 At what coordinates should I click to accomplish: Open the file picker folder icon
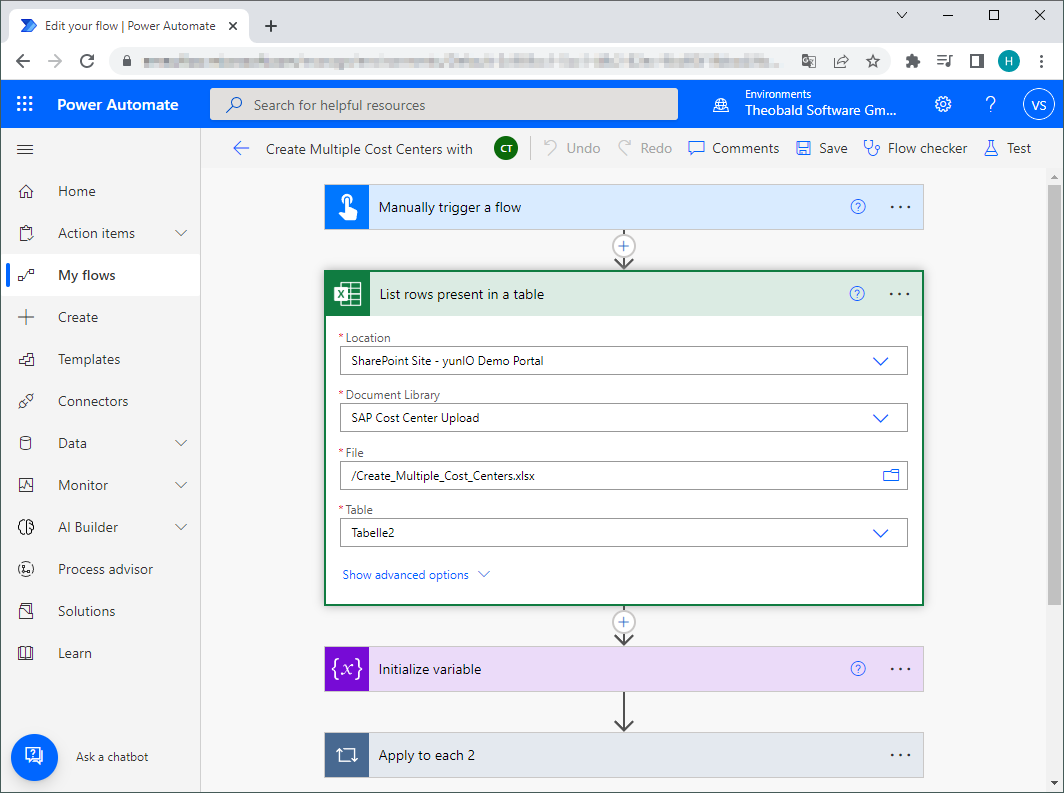point(890,476)
